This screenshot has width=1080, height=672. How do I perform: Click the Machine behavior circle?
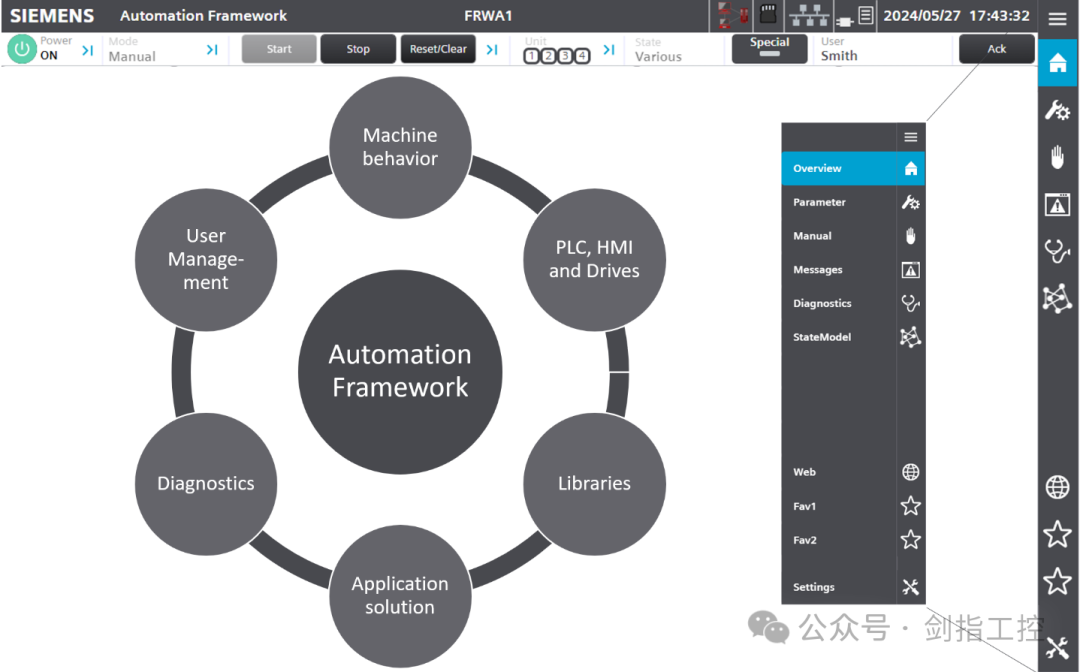click(x=400, y=147)
